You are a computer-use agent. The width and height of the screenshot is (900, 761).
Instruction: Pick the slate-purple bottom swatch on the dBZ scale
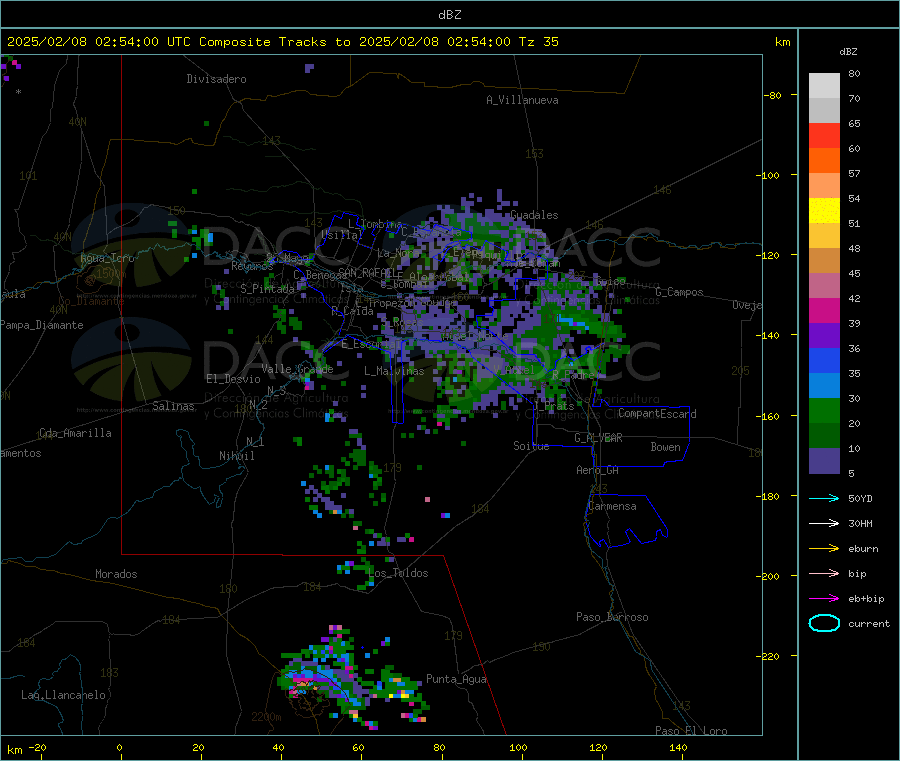[x=824, y=461]
